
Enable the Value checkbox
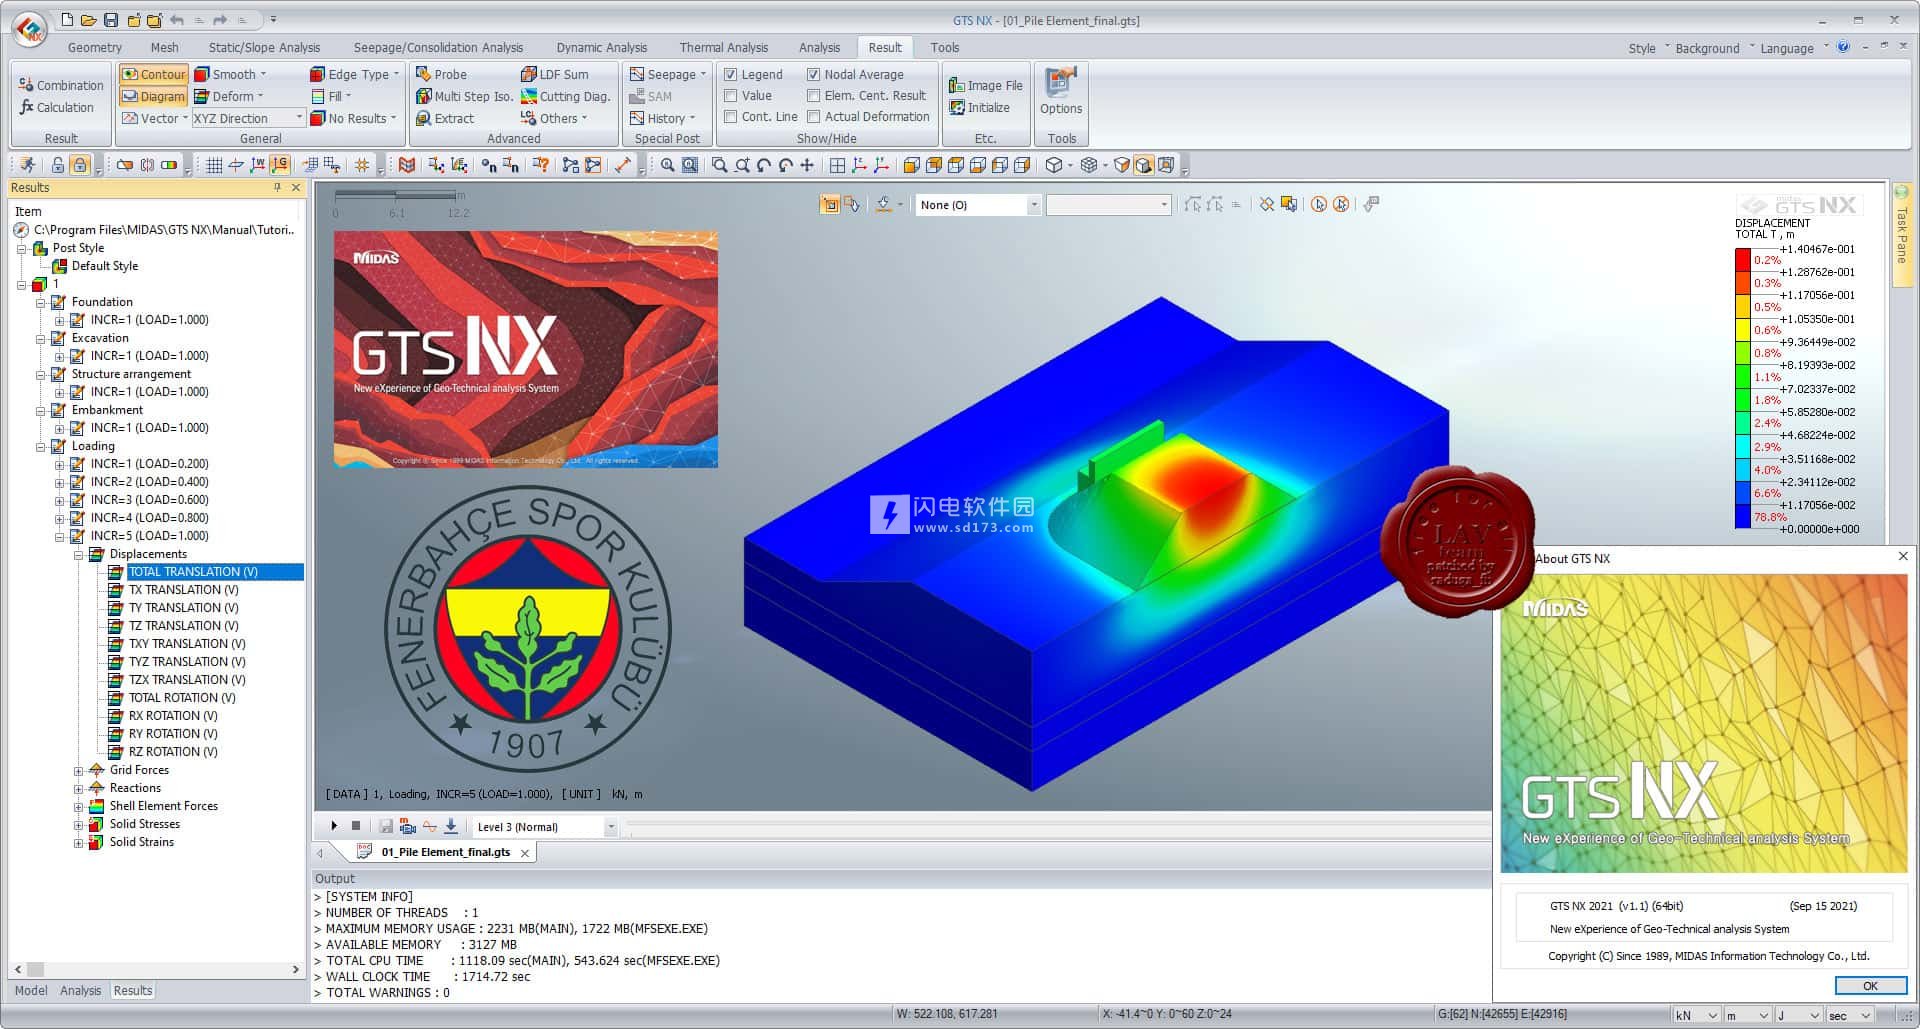point(731,96)
